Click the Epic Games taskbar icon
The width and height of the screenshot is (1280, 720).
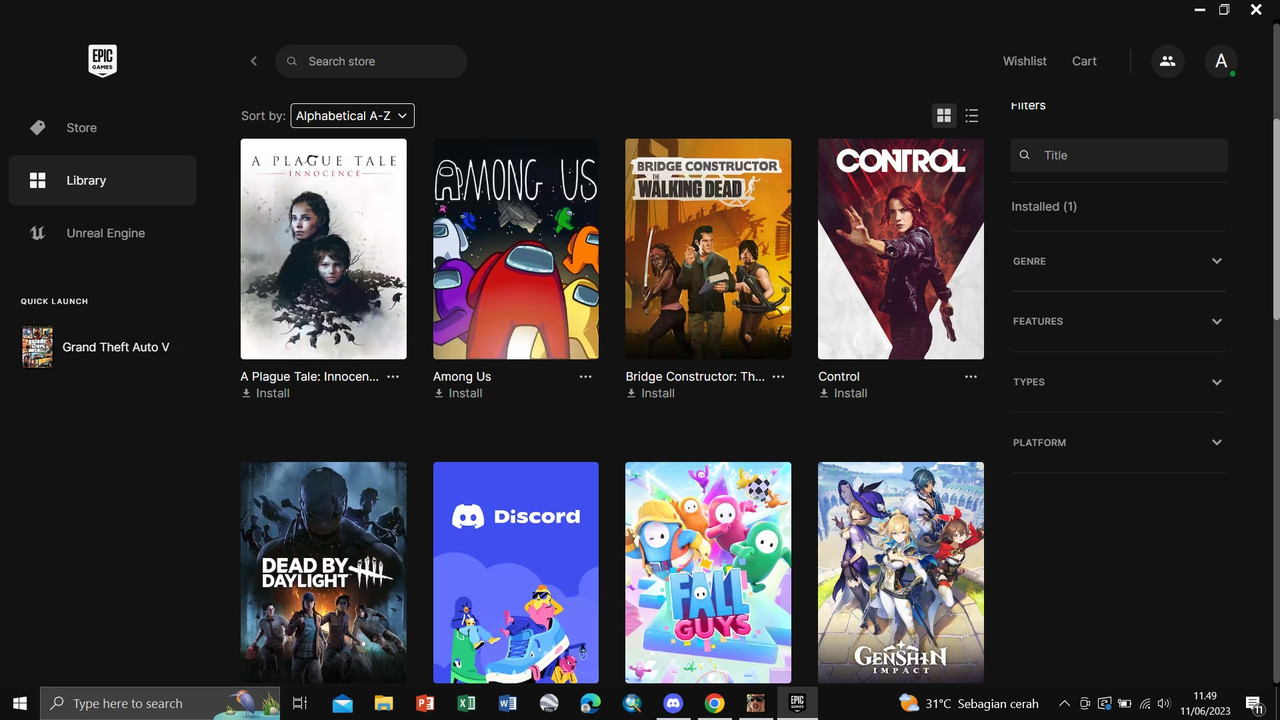(797, 703)
